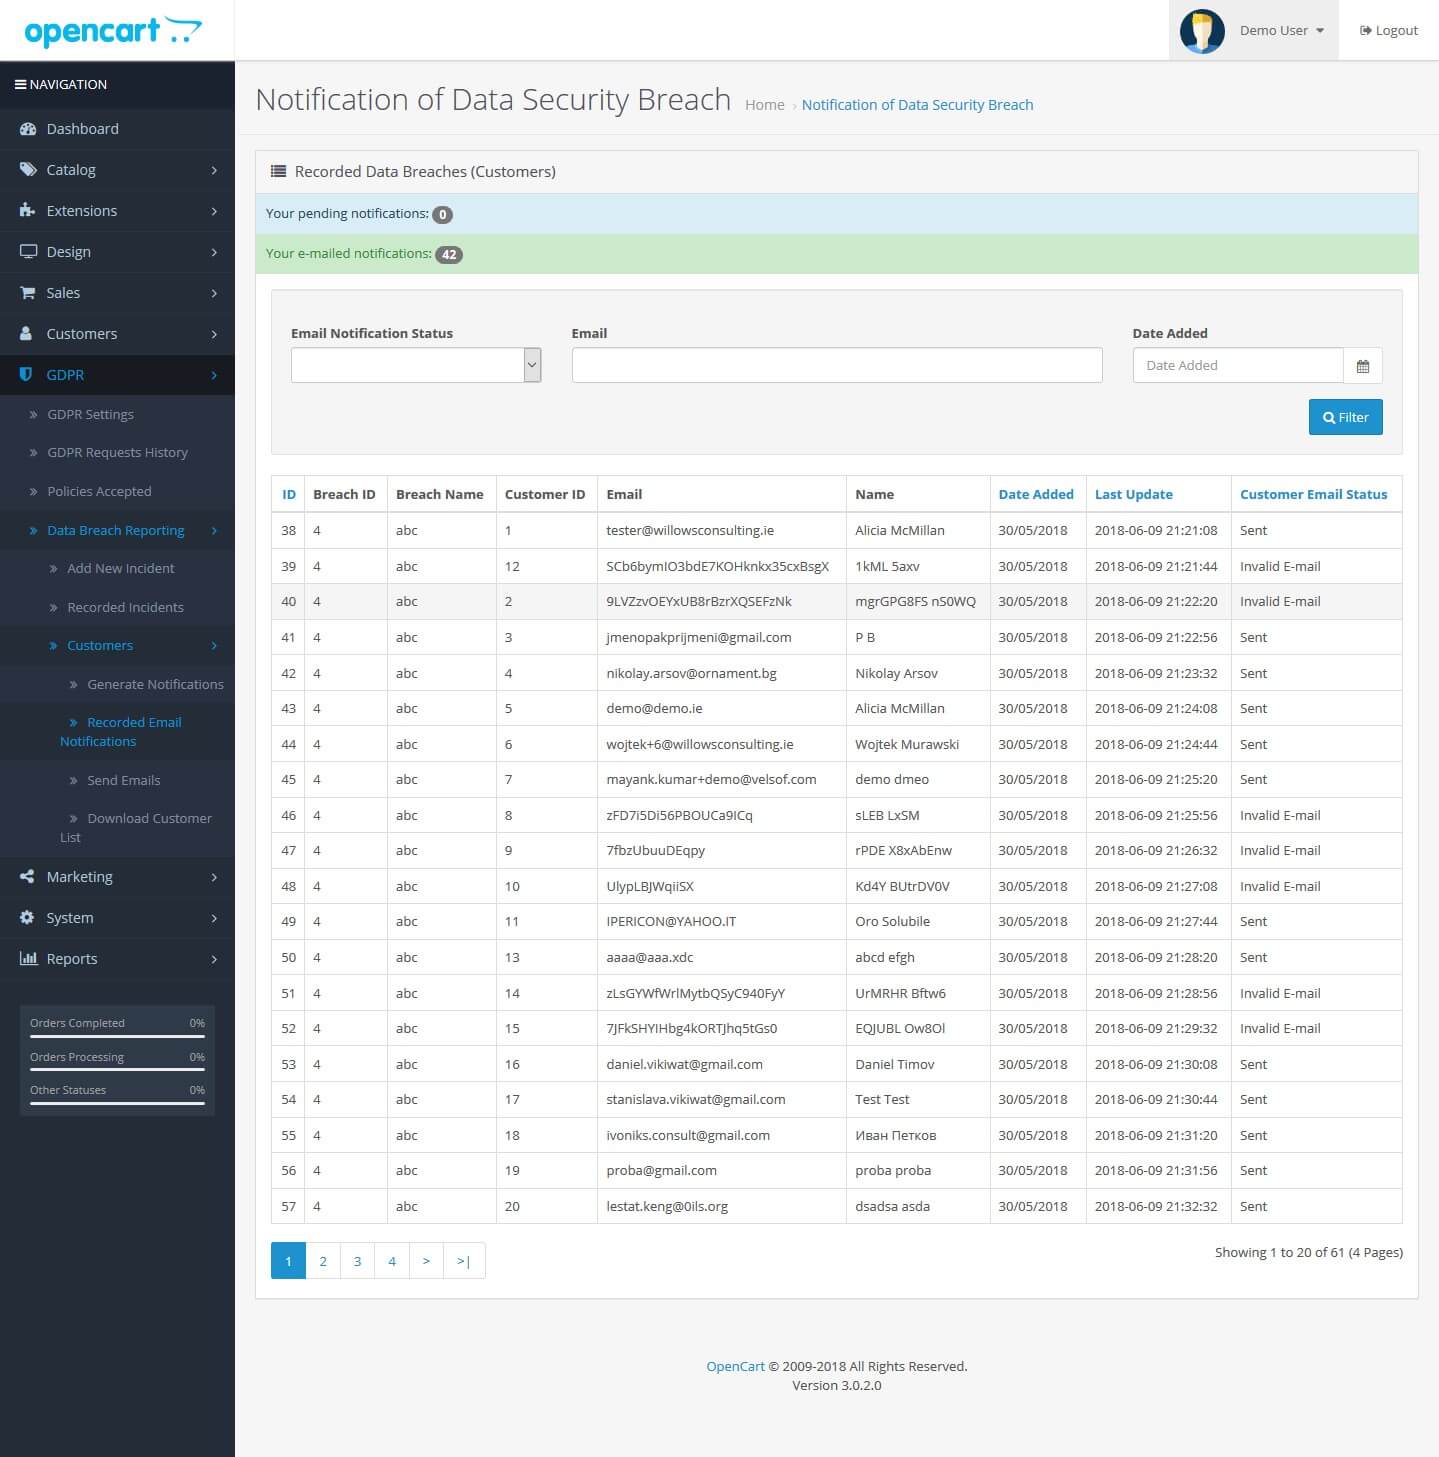Image resolution: width=1439 pixels, height=1457 pixels.
Task: Click the e-mailed notifications count badge 42
Action: [x=449, y=255]
